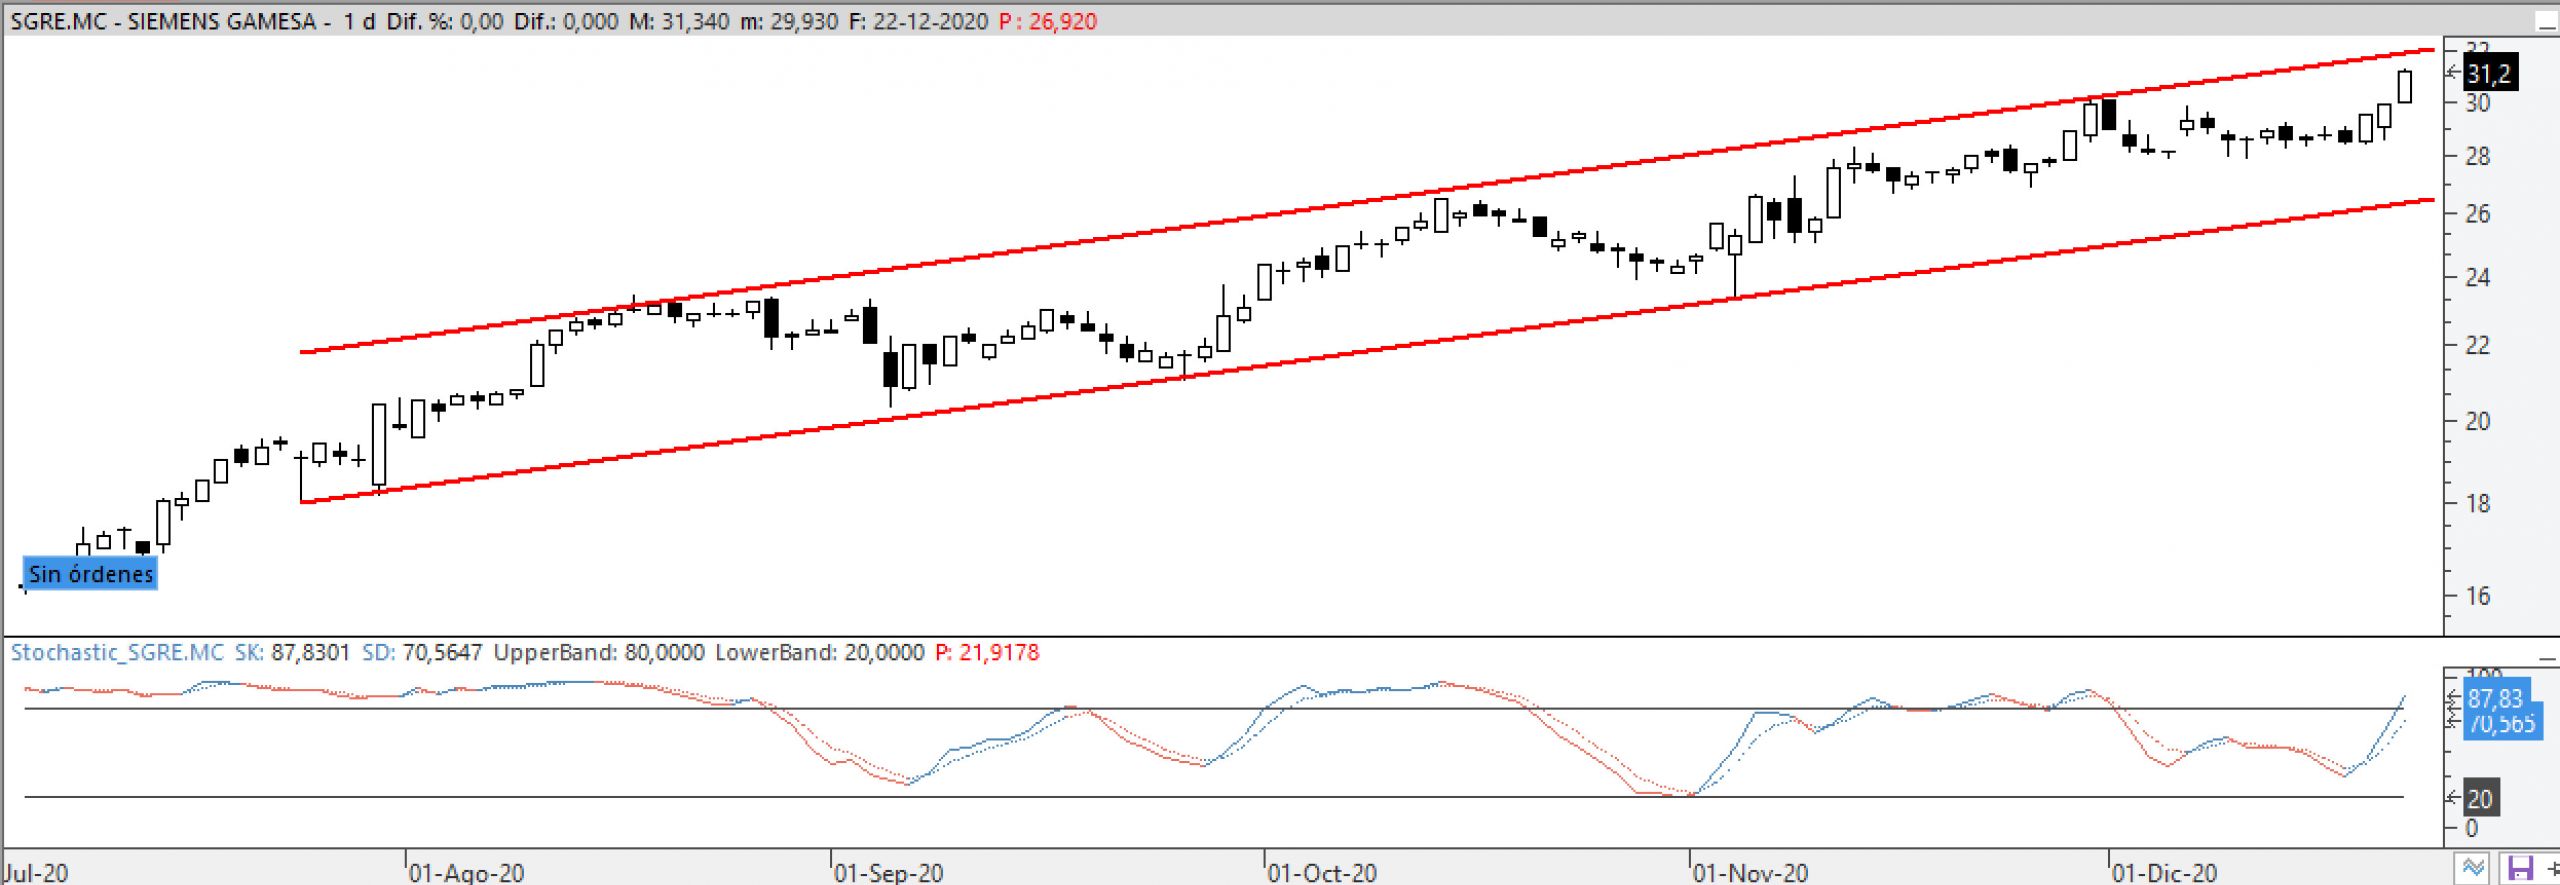
Task: Click the SGRE.MC - SIEMENS GAMESA chart title
Action: pos(163,21)
